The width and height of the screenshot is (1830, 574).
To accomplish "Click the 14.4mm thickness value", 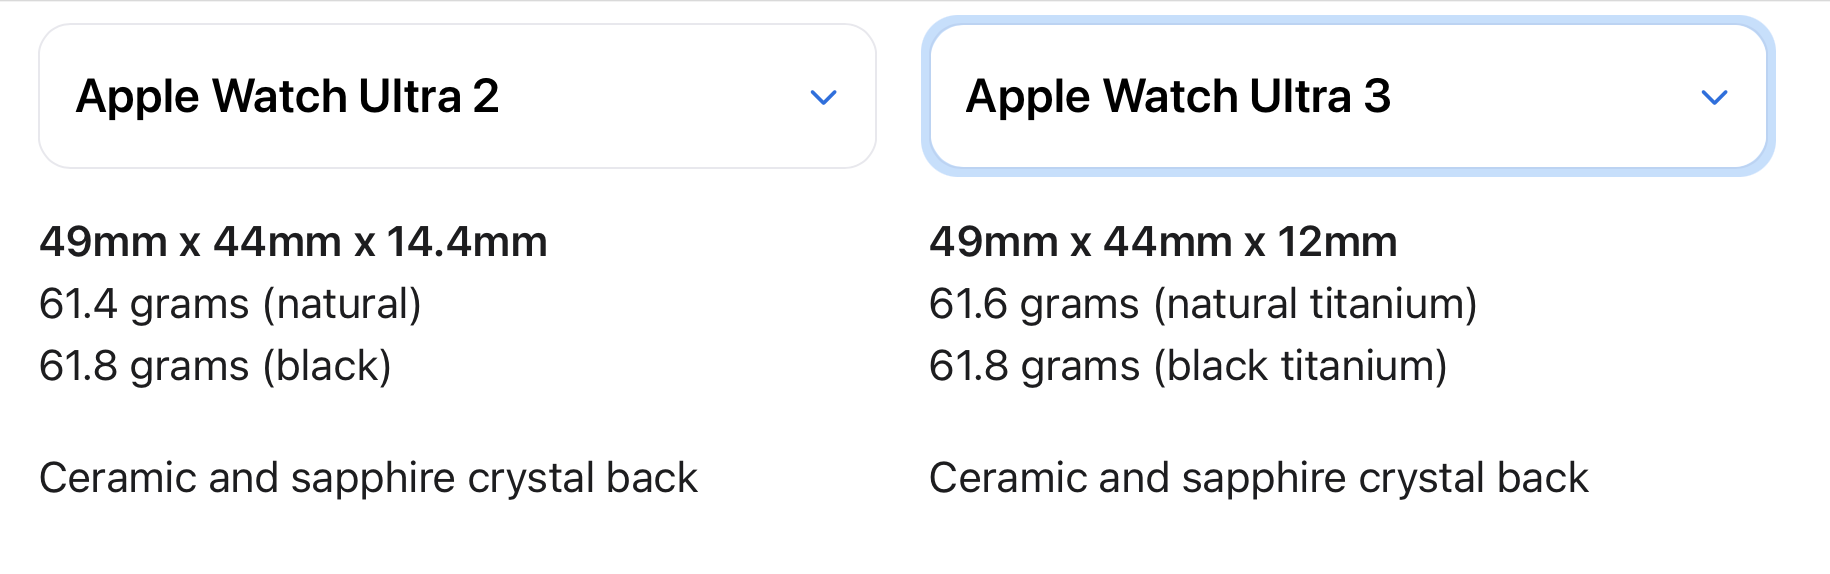I will (x=467, y=242).
